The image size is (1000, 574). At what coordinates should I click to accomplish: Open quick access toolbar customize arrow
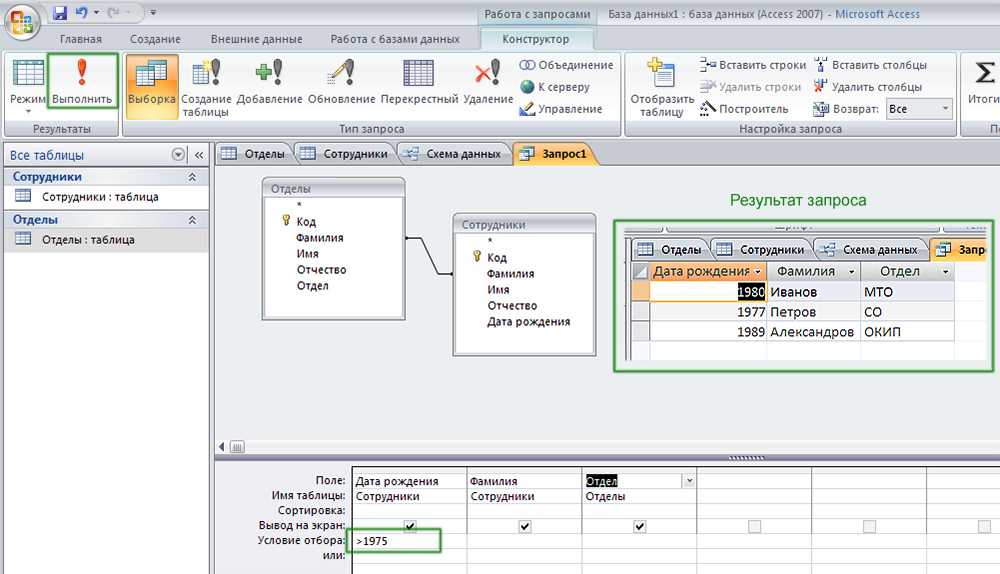click(153, 12)
